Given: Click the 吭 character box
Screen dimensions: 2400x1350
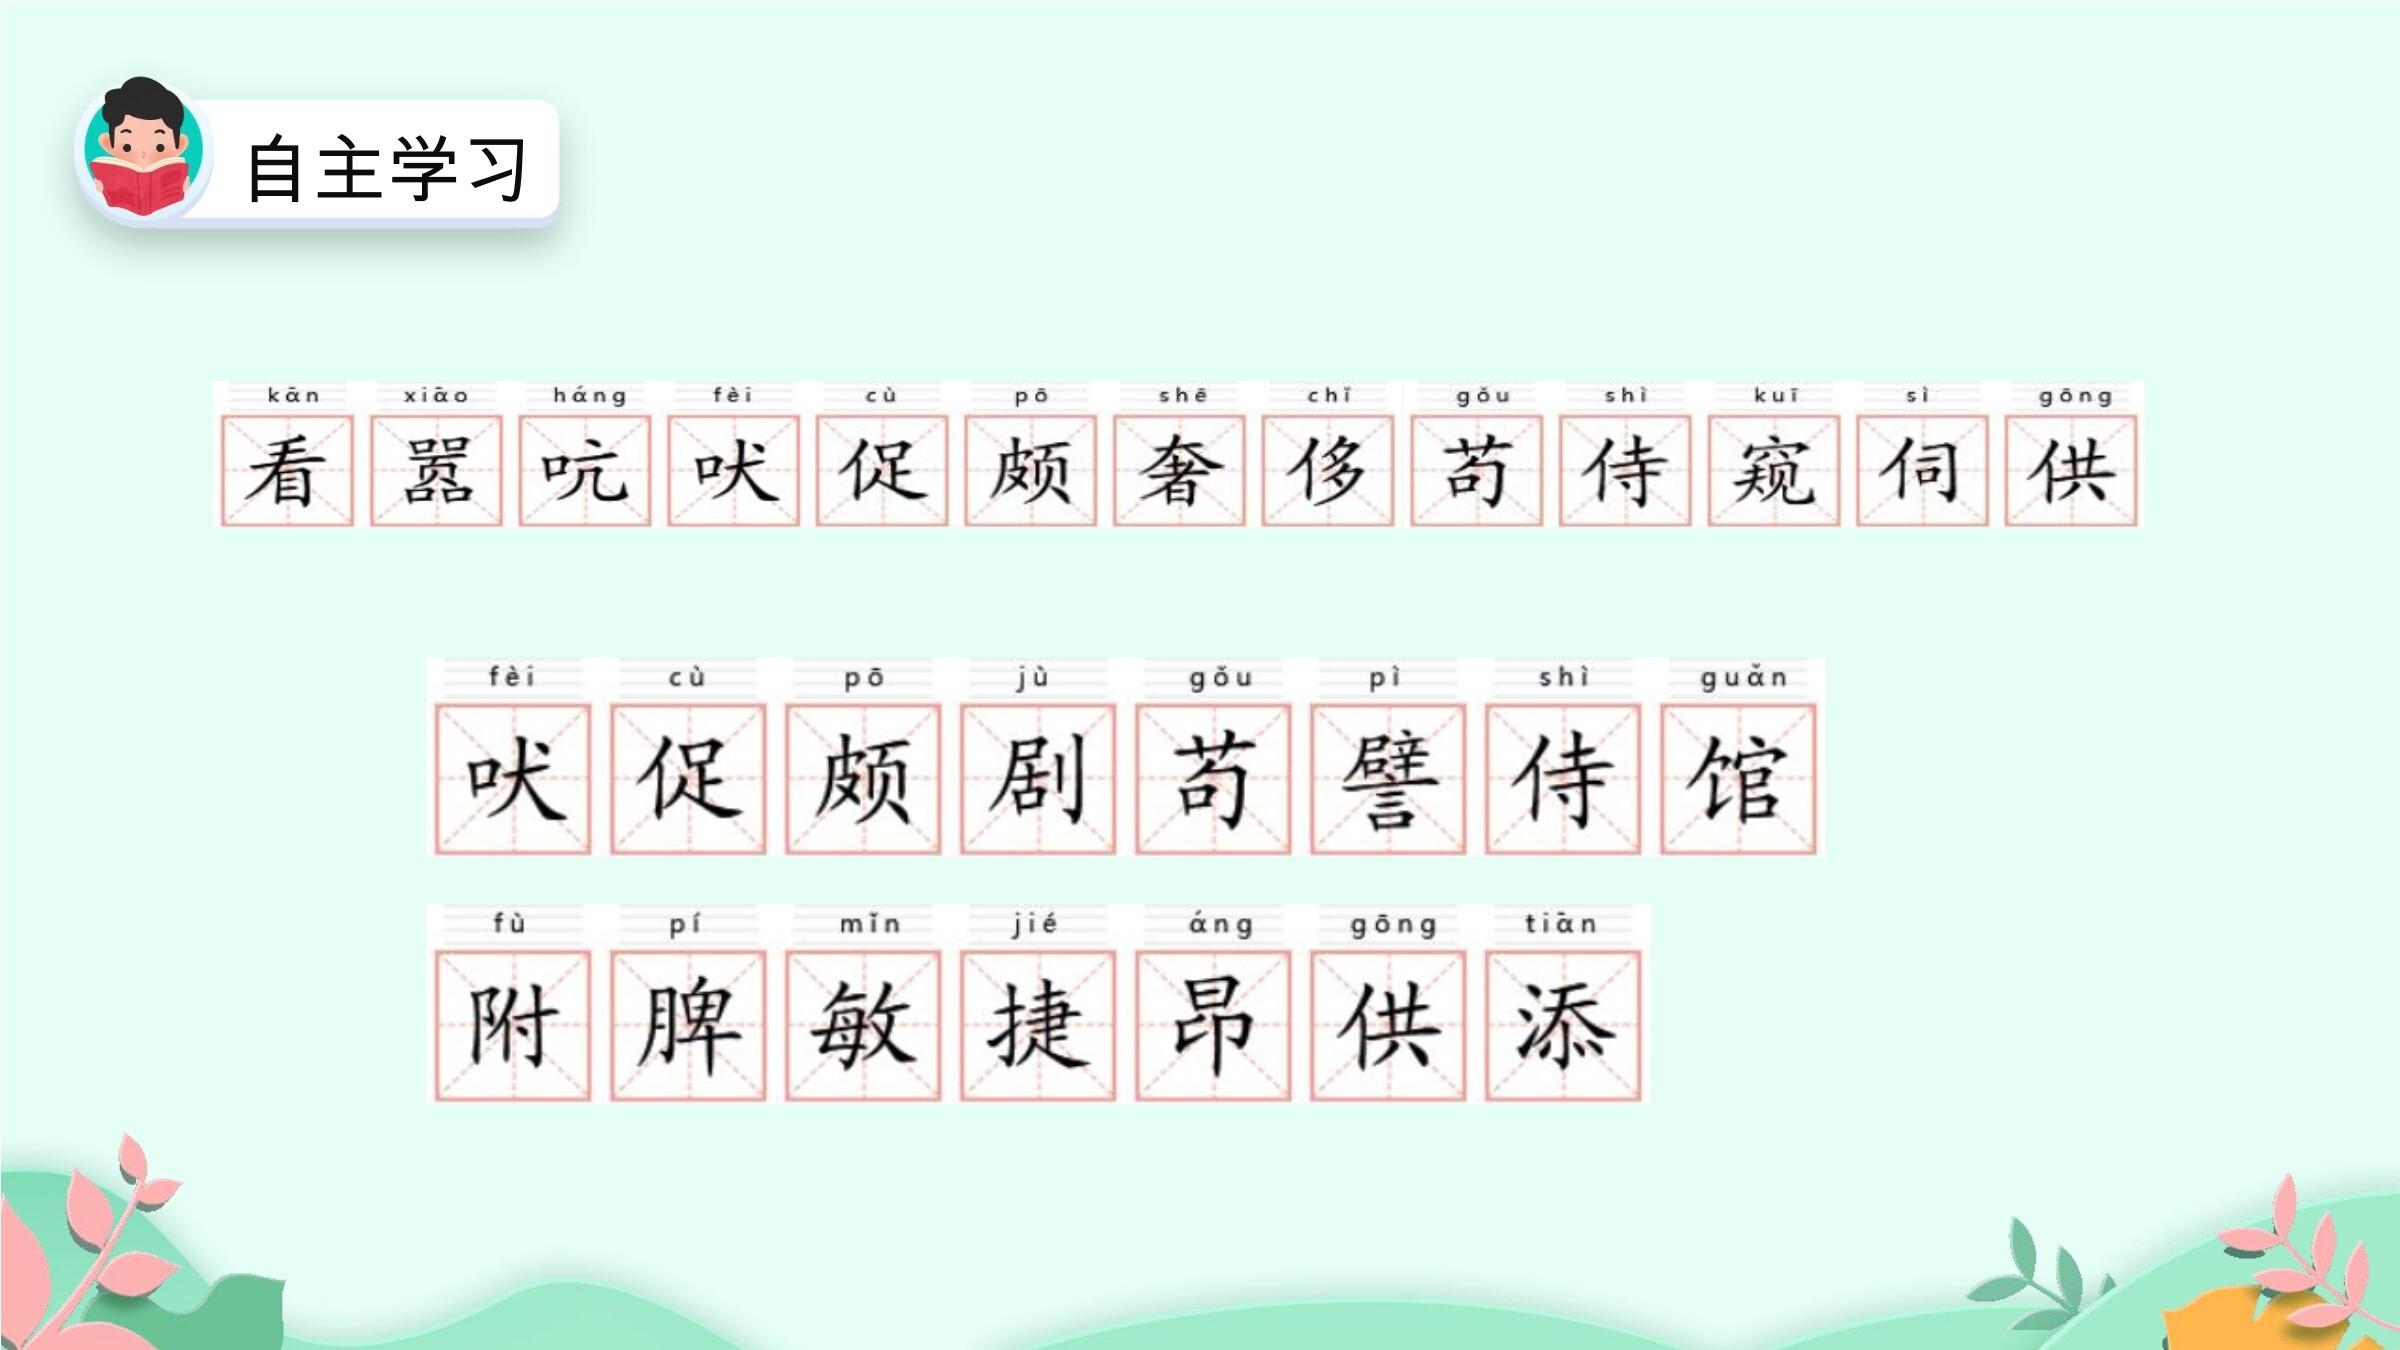Looking at the screenshot, I should pyautogui.click(x=585, y=471).
